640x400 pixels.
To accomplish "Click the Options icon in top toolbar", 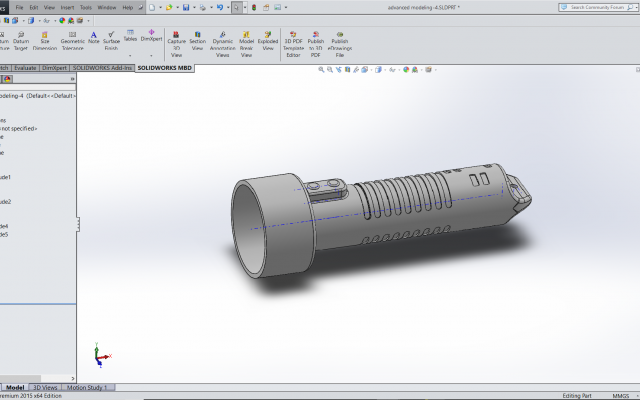I will click(x=278, y=7).
